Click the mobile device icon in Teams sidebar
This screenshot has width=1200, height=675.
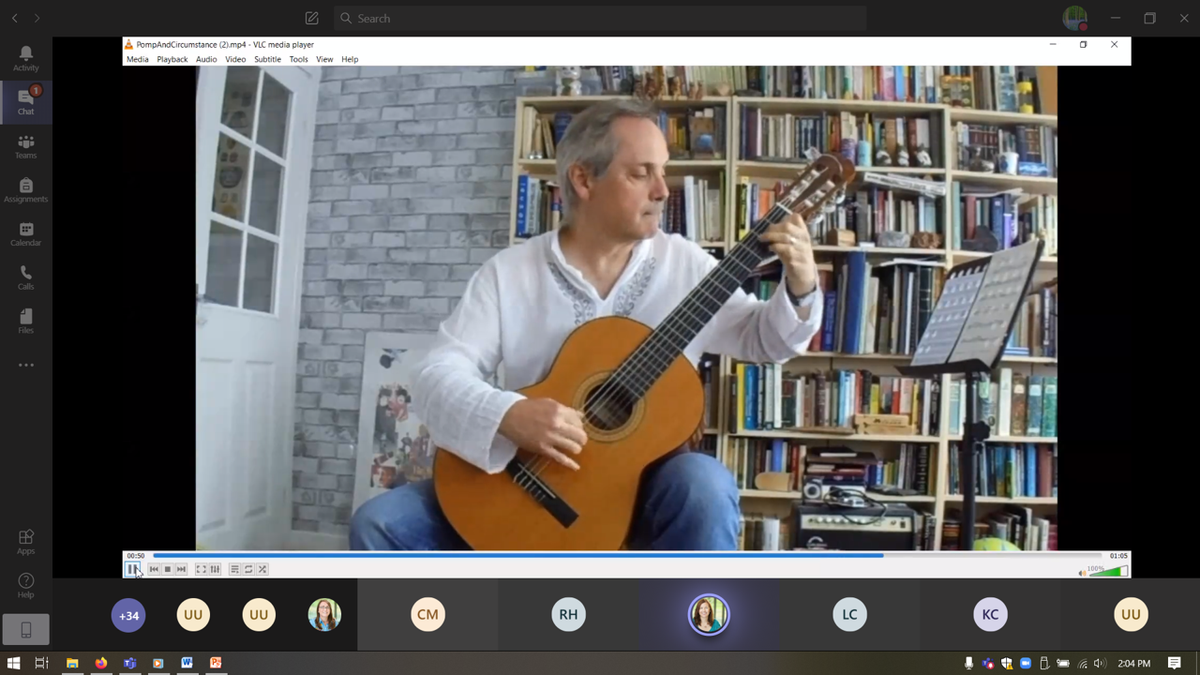(x=26, y=629)
